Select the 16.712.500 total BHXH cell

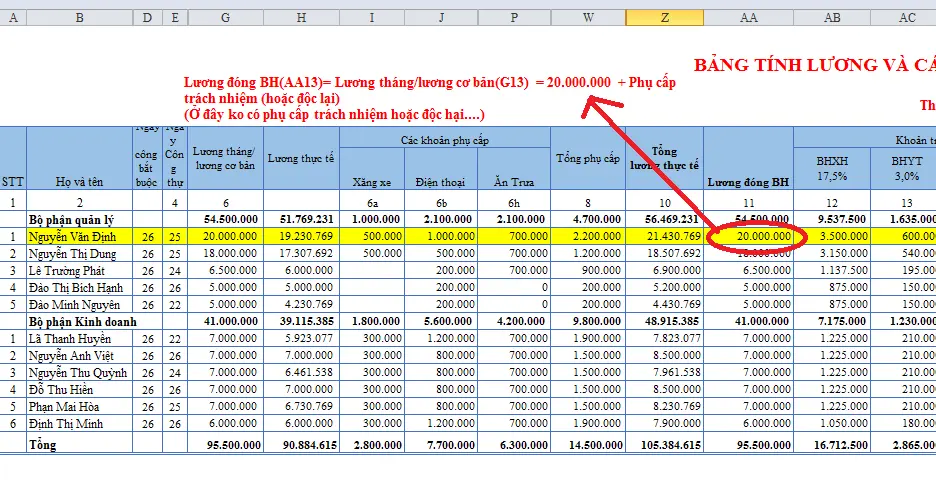pos(832,445)
